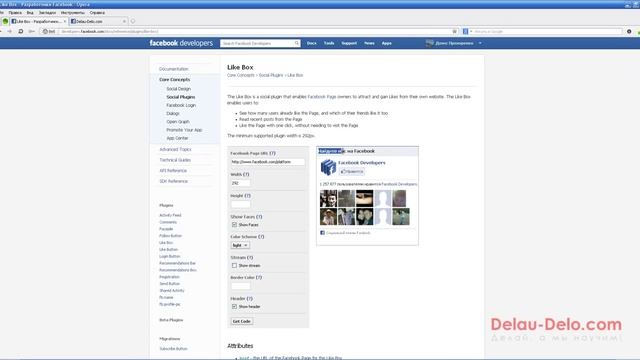Viewport: 640px width, 360px height.
Task: Open App Center in the sidebar
Action: tap(177, 138)
